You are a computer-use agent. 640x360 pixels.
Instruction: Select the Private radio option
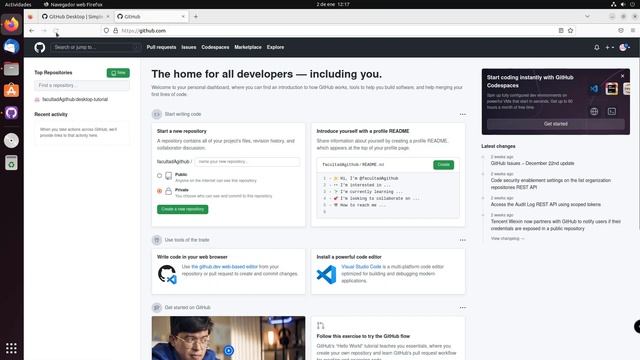[160, 191]
